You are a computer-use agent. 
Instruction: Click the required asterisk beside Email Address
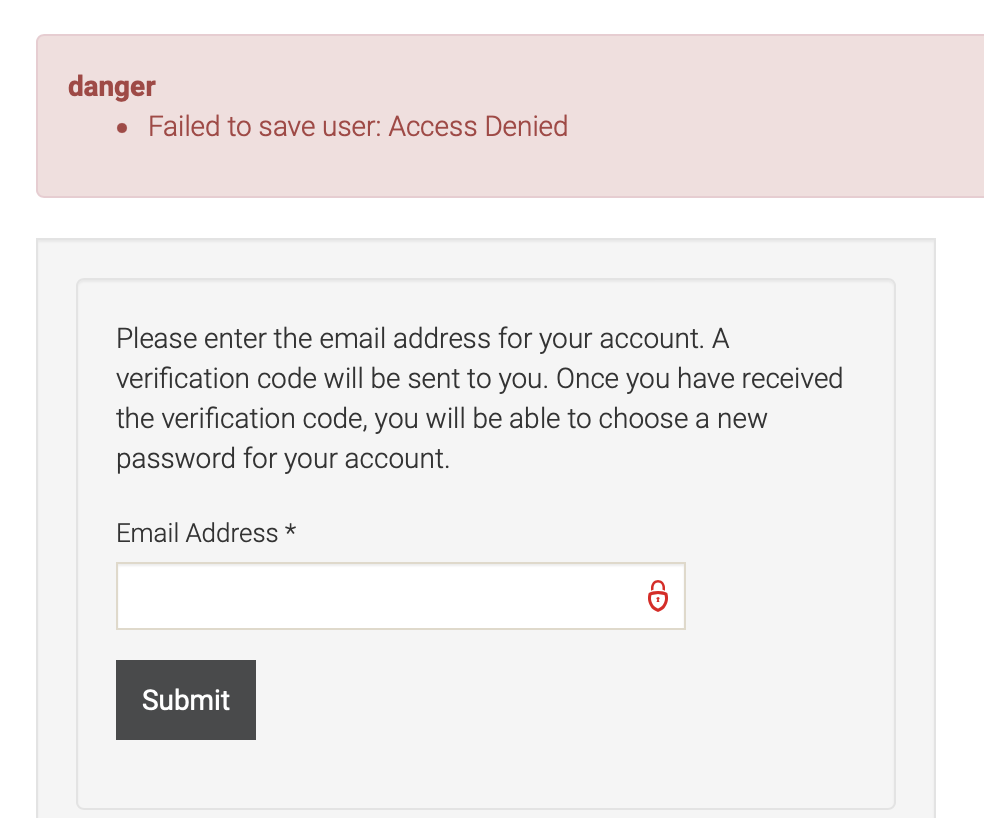(x=291, y=533)
